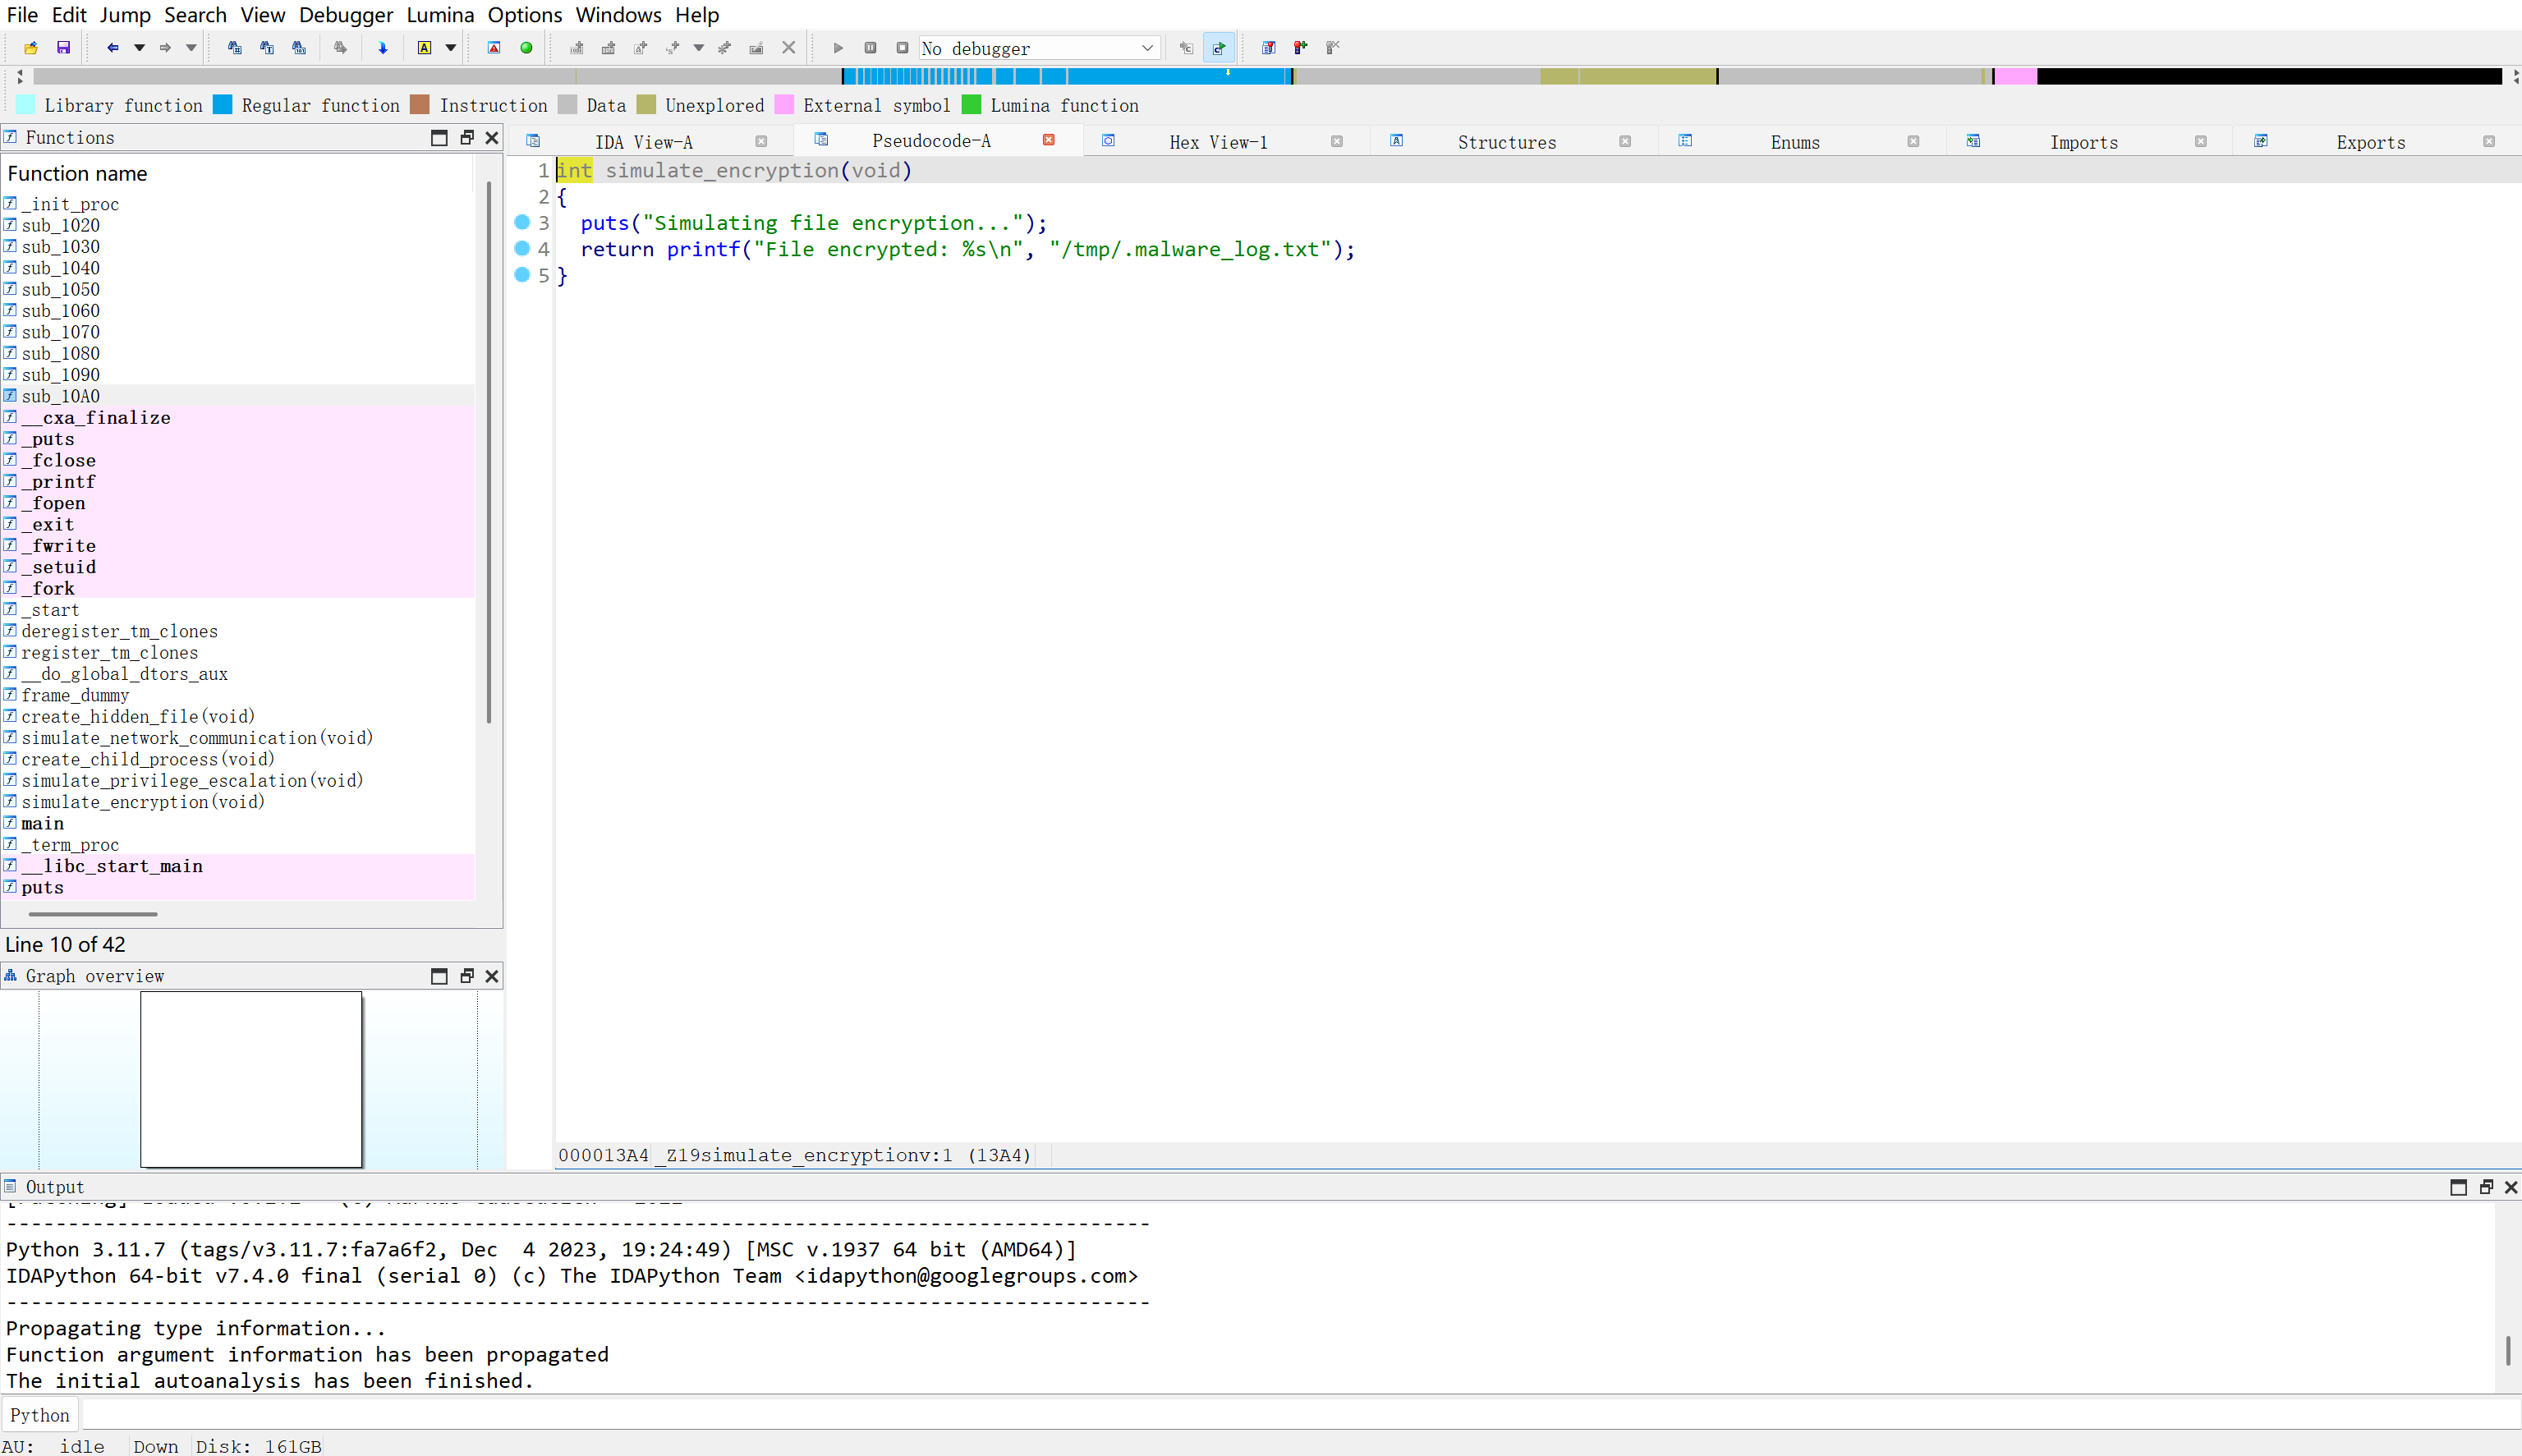Close the Hex View-1 tab
The width and height of the screenshot is (2522, 1456).
[x=1337, y=142]
